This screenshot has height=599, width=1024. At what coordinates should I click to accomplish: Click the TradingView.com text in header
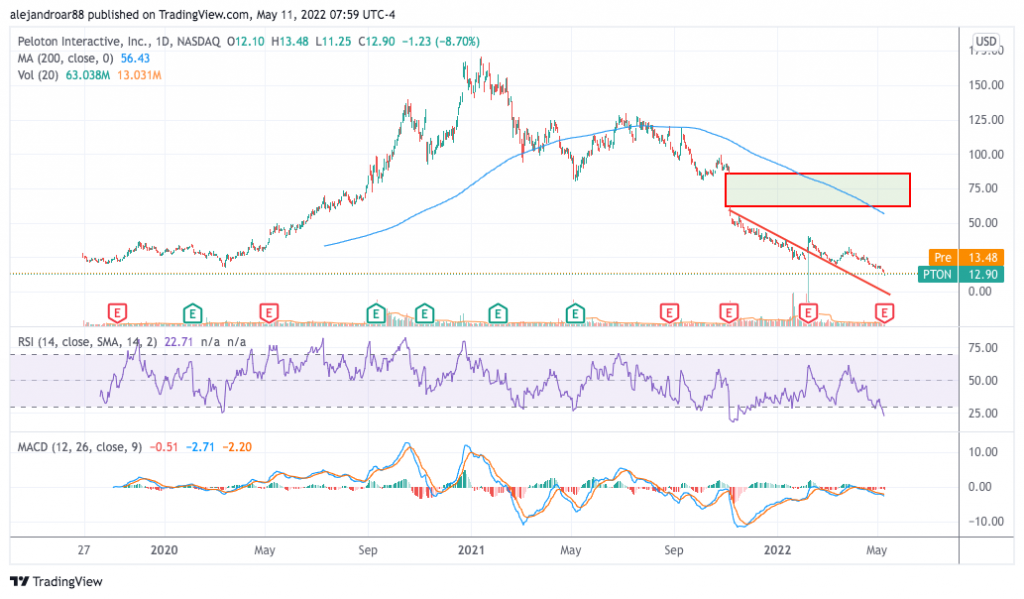204,14
